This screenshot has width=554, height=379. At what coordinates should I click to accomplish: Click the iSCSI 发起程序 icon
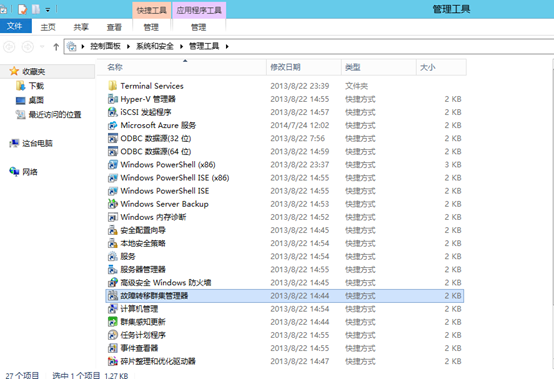coord(112,112)
